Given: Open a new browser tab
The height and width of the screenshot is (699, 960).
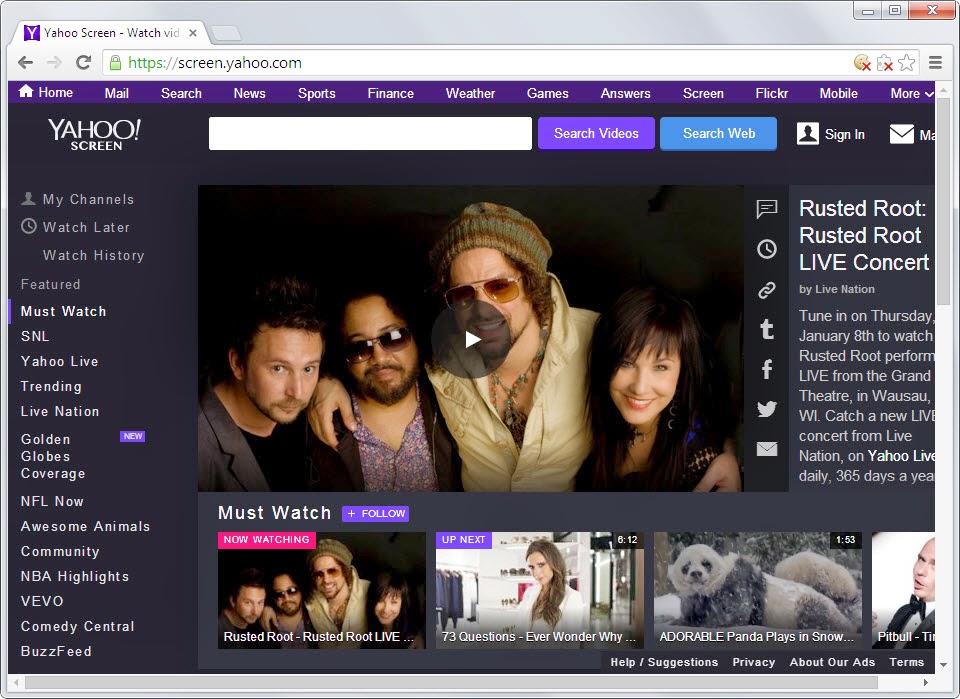Looking at the screenshot, I should pos(225,33).
